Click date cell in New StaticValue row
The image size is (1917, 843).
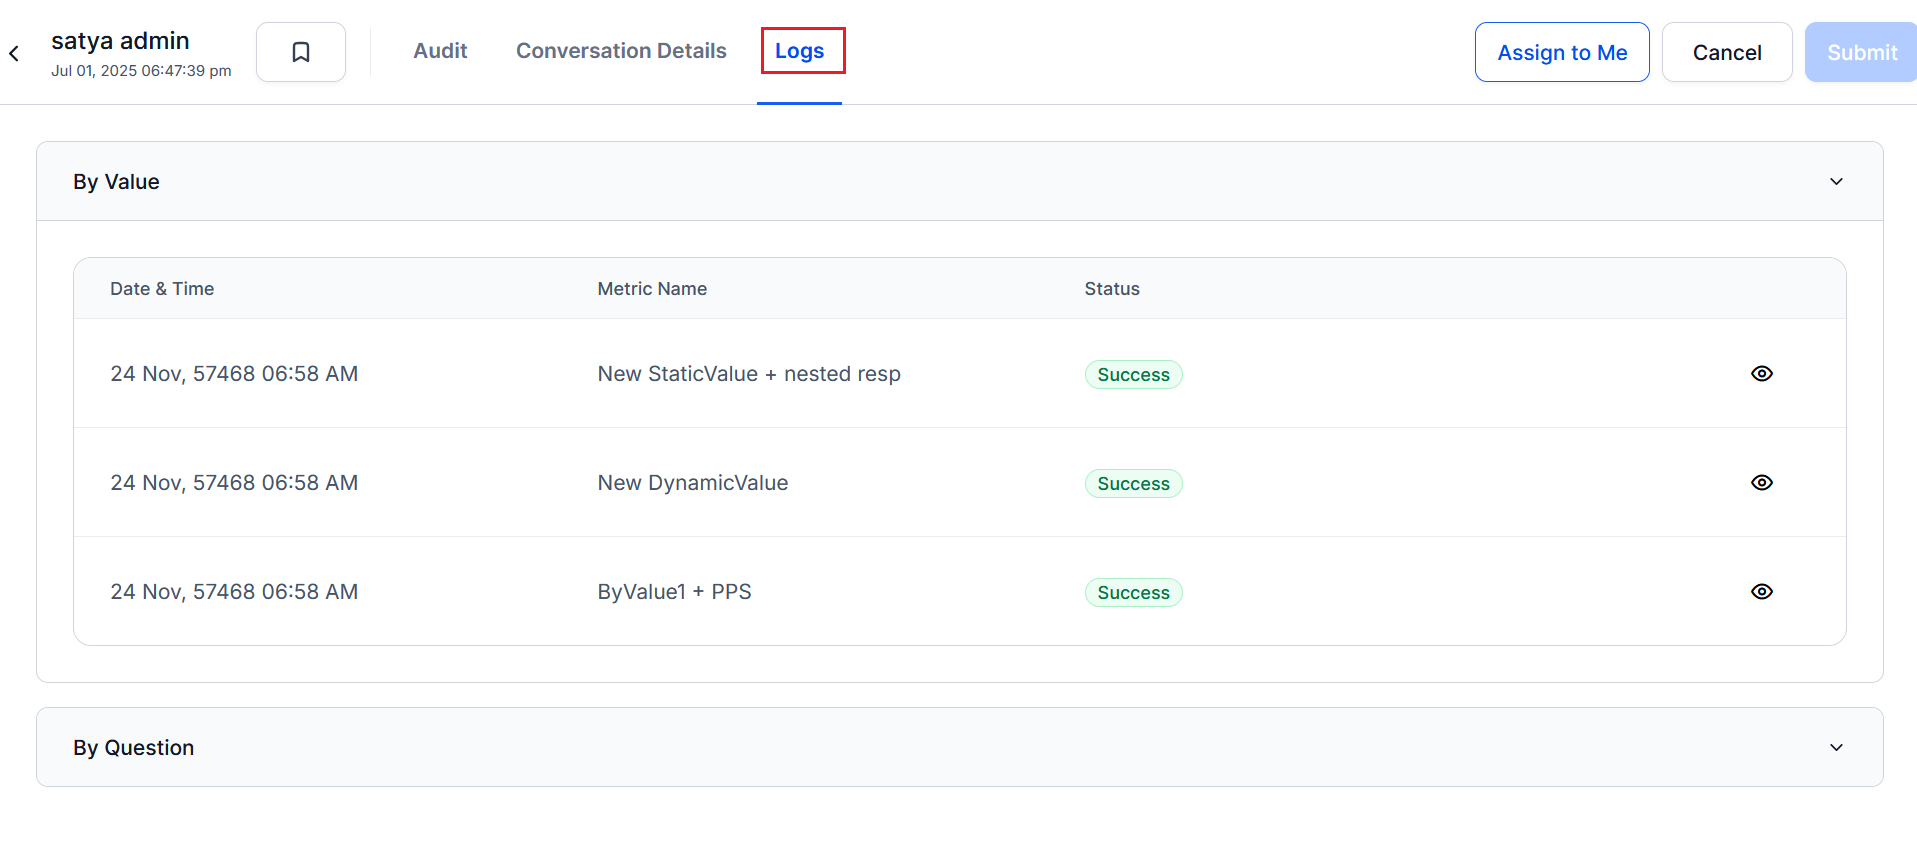234,374
